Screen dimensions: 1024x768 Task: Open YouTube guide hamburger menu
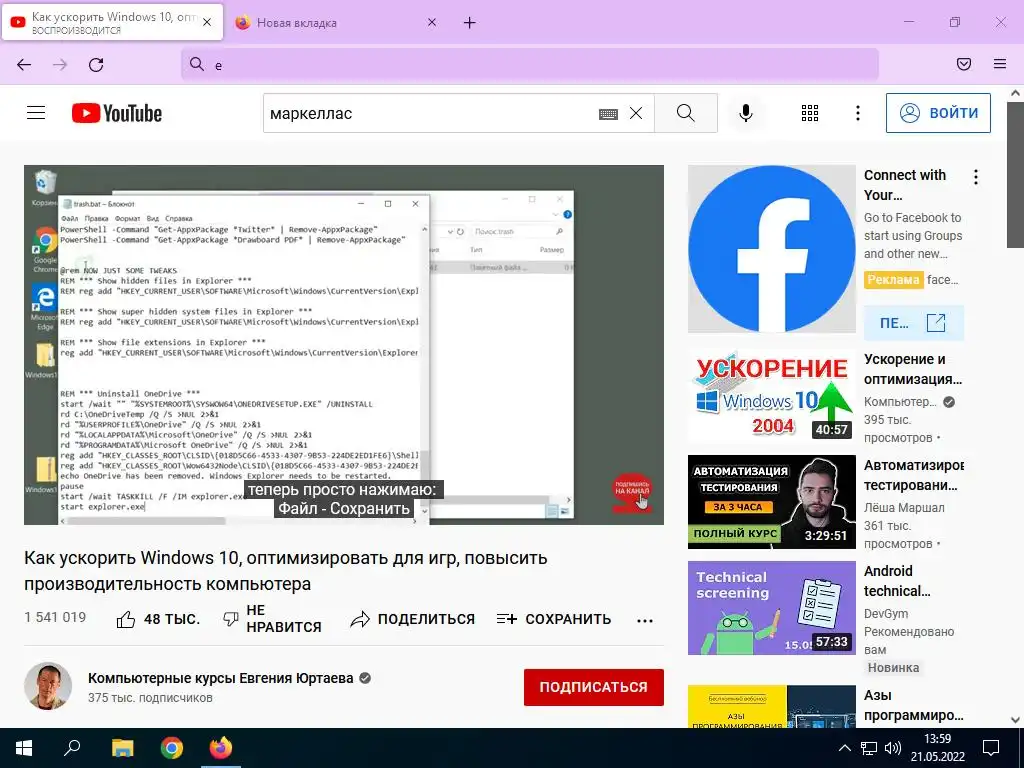coord(36,113)
